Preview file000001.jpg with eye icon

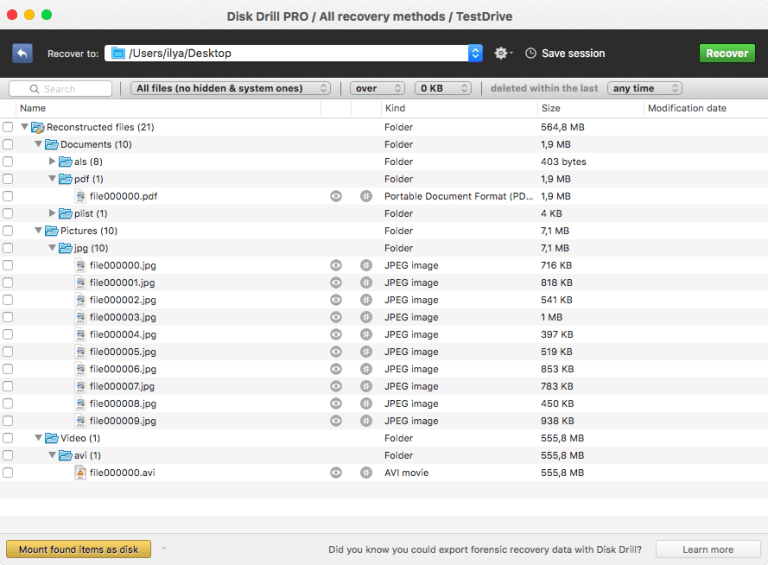point(336,282)
